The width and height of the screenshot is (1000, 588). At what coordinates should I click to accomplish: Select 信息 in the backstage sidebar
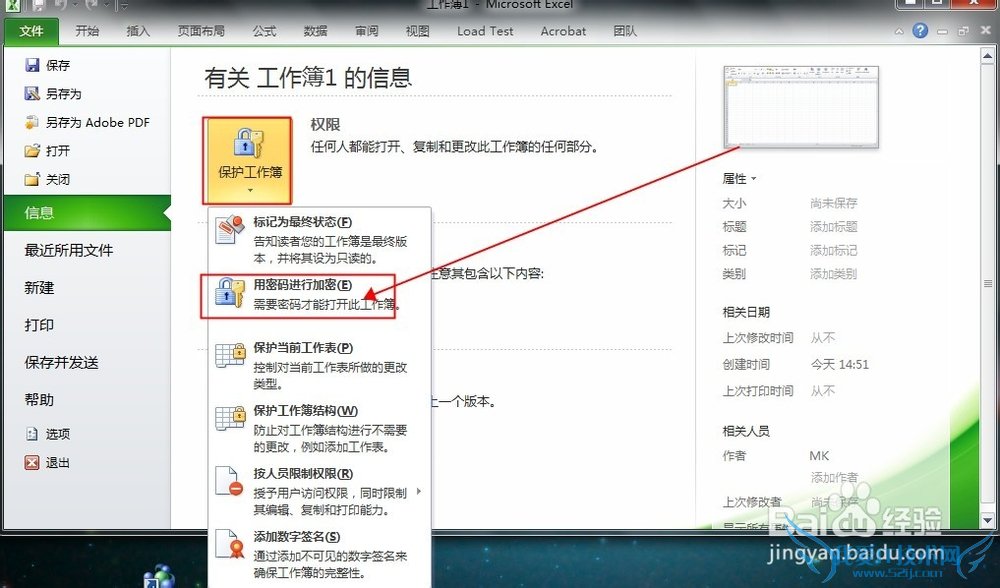87,213
